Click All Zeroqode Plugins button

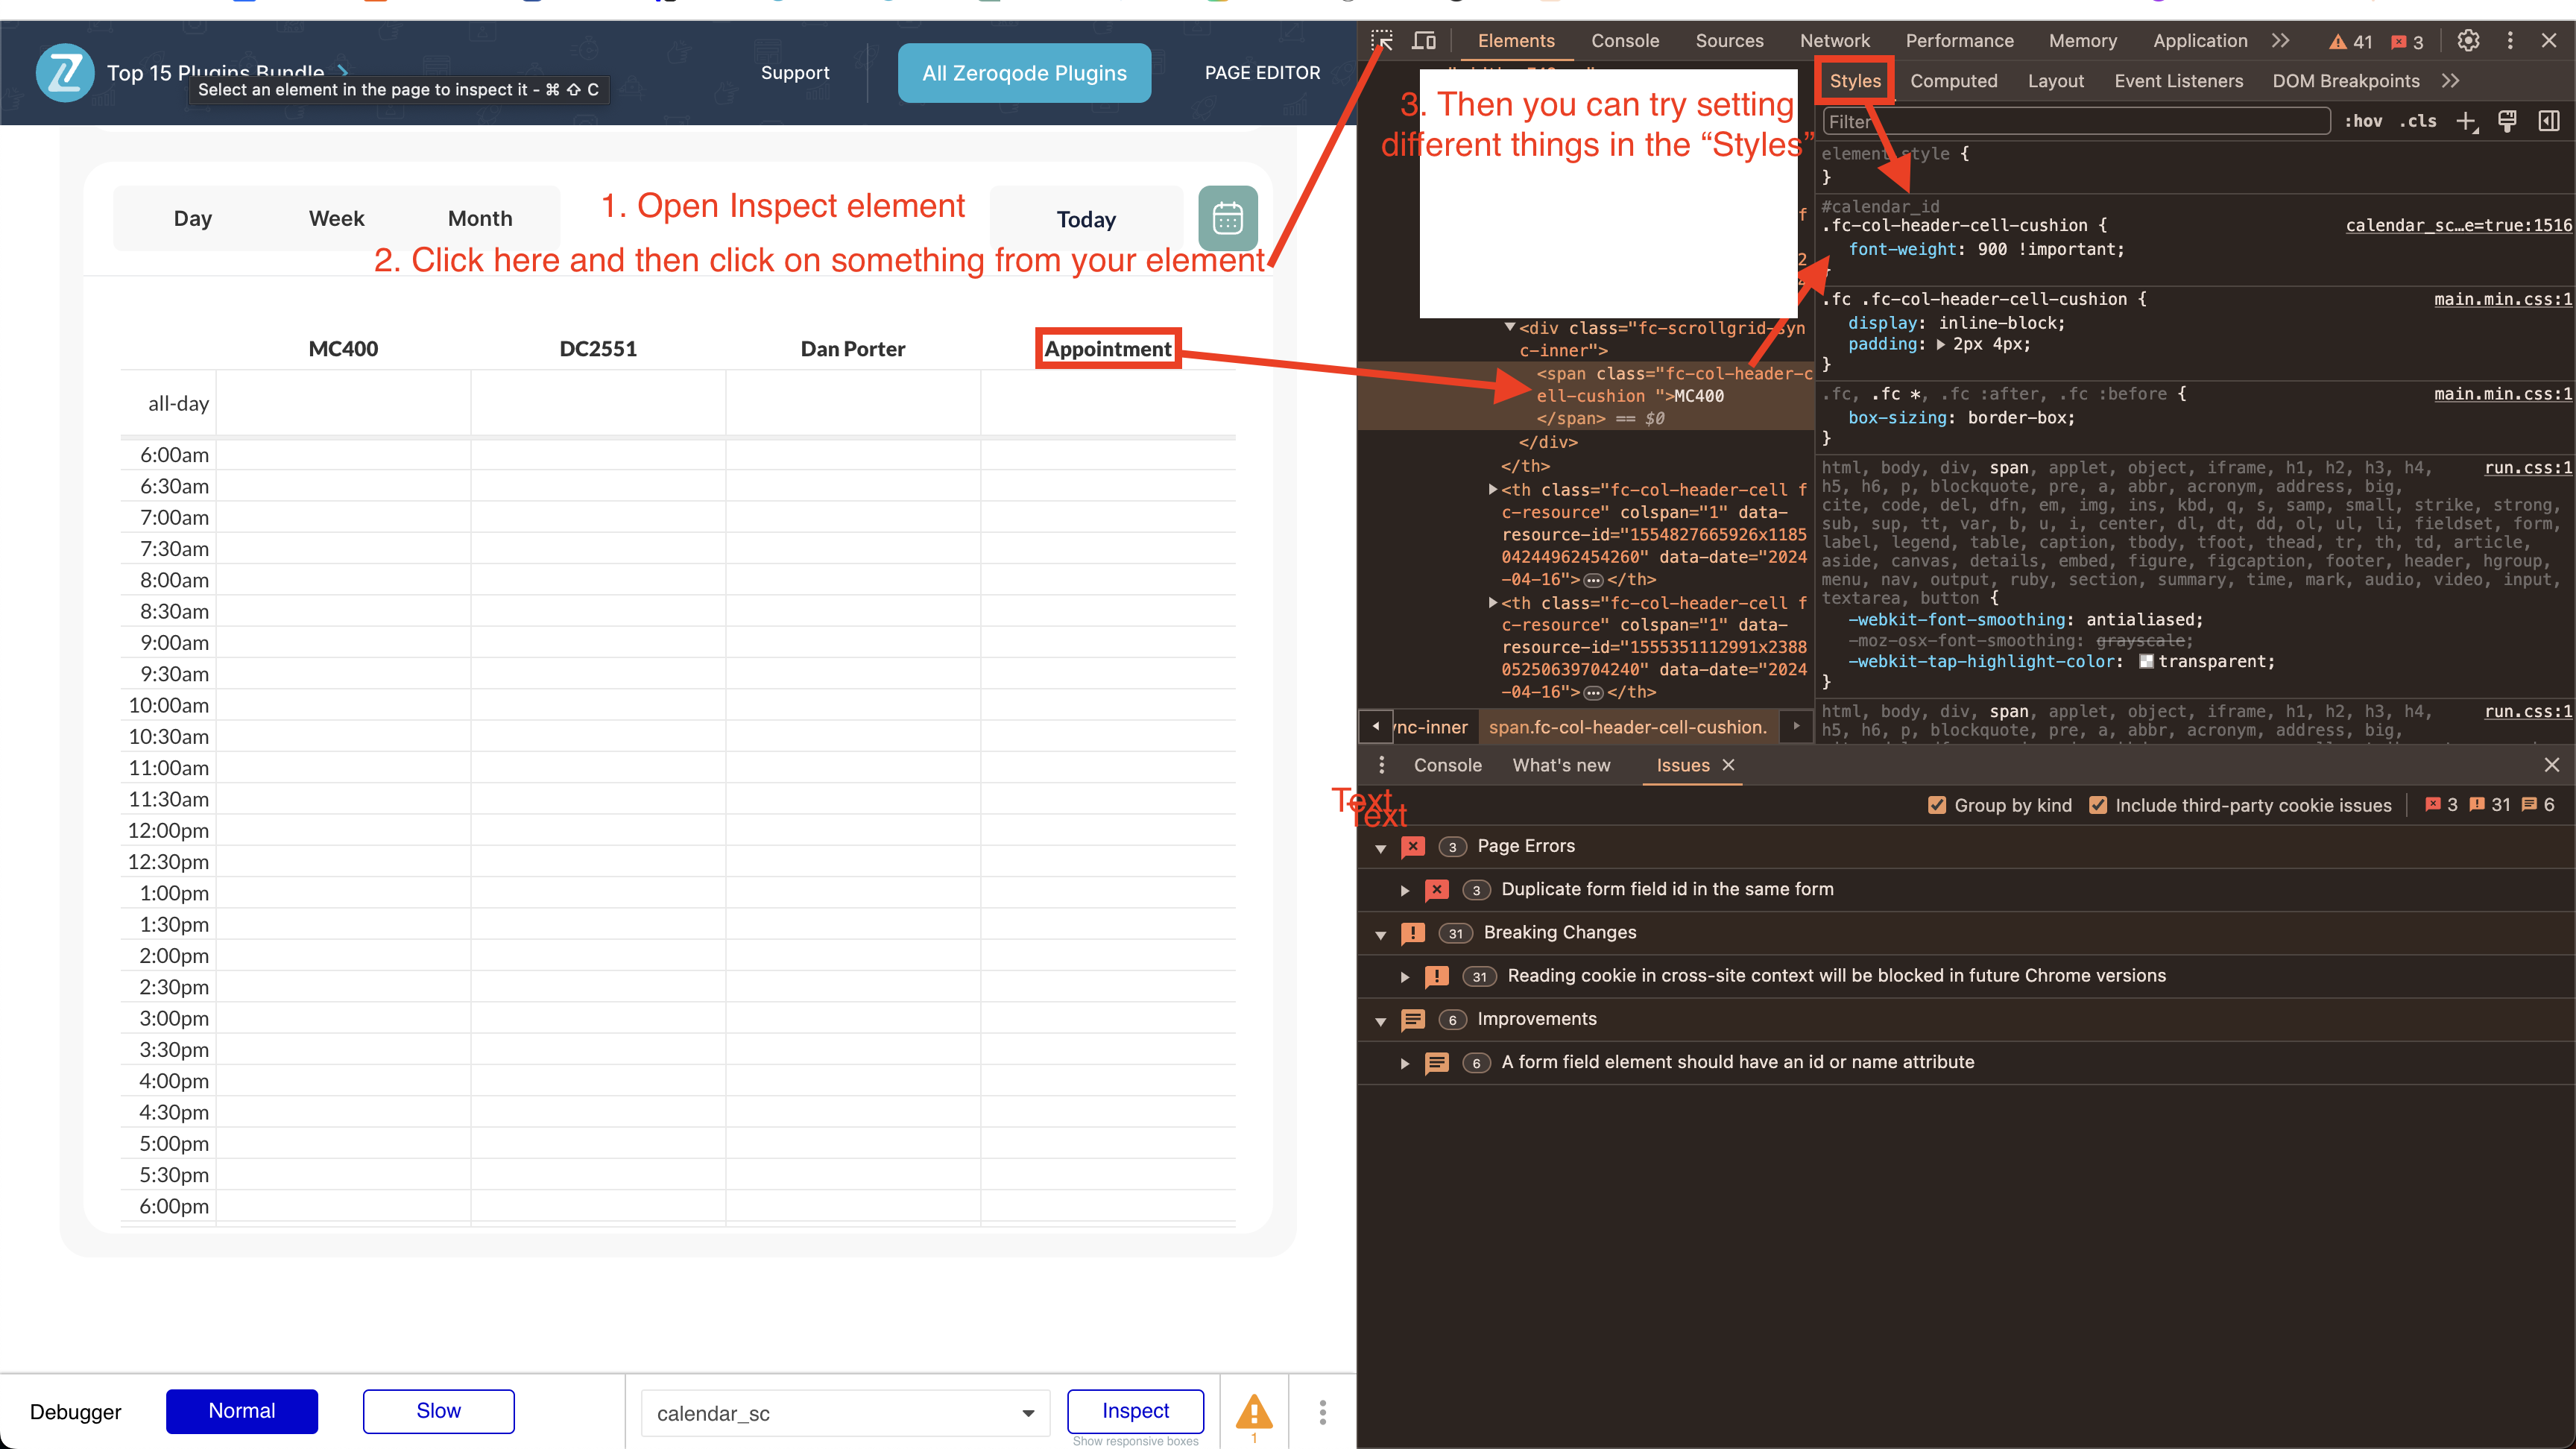coord(1024,73)
